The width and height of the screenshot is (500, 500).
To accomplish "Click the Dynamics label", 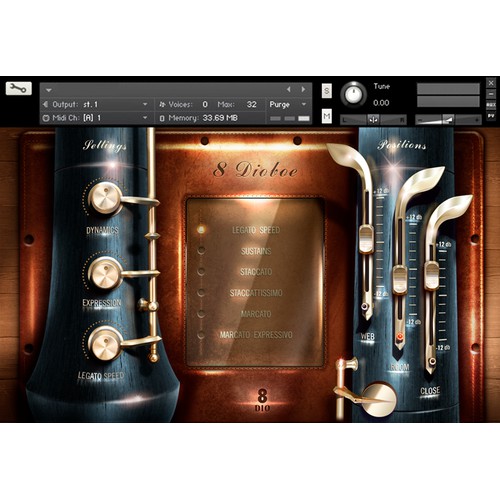I will pyautogui.click(x=102, y=230).
